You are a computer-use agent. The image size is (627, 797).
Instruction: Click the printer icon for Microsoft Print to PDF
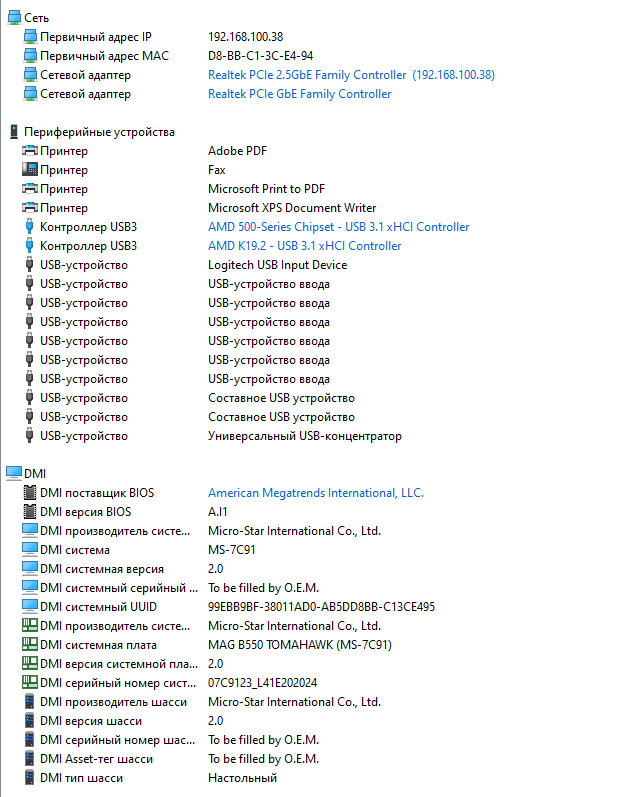click(x=30, y=189)
